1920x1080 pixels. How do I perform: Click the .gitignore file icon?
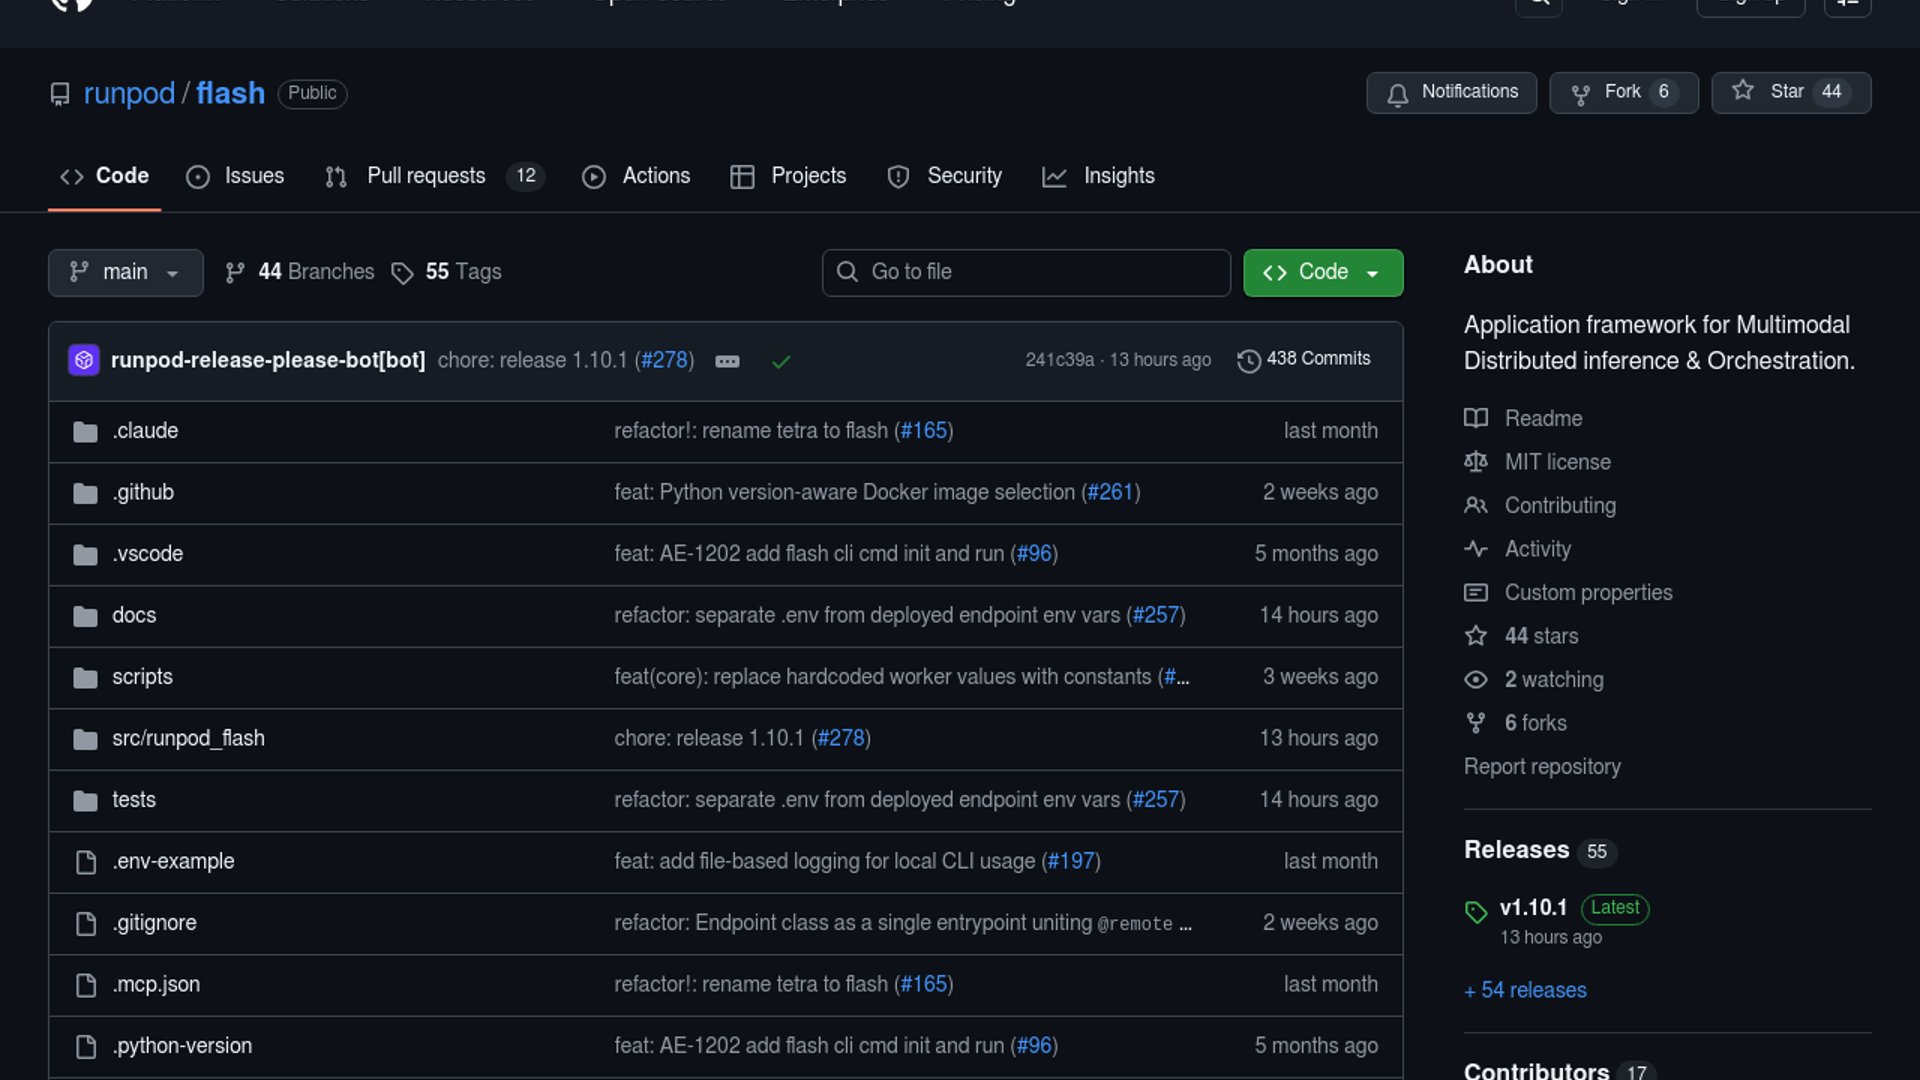[86, 924]
